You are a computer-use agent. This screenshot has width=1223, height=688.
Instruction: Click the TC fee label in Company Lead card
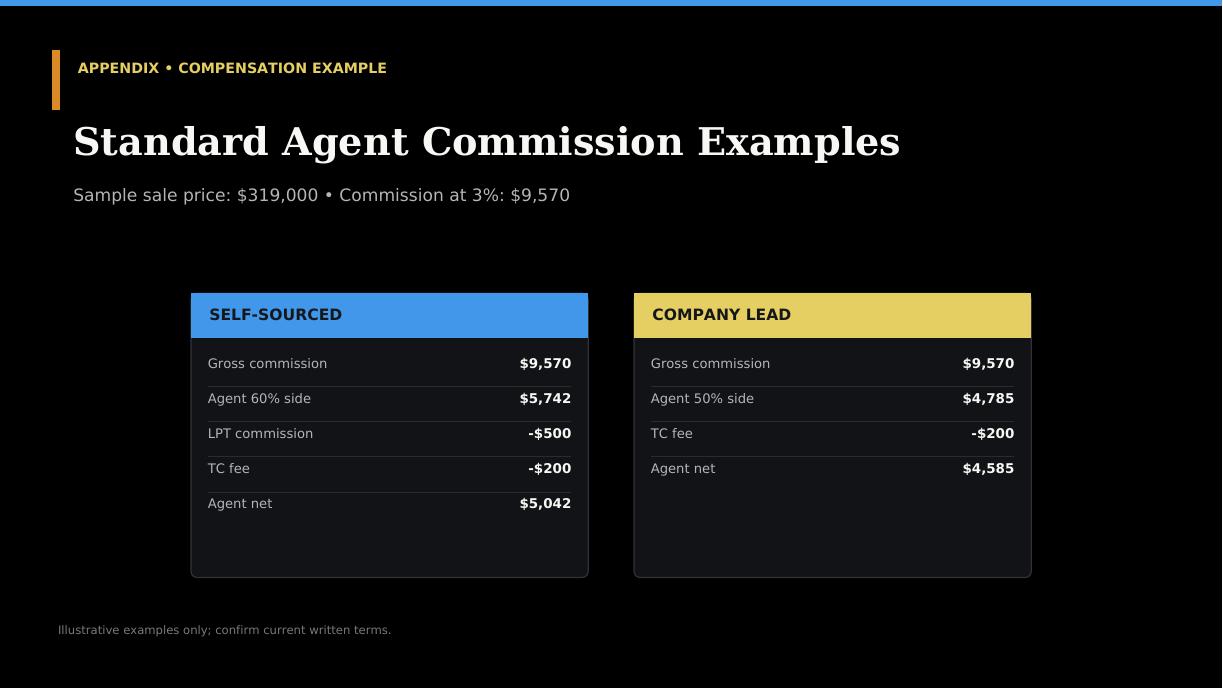coord(672,434)
